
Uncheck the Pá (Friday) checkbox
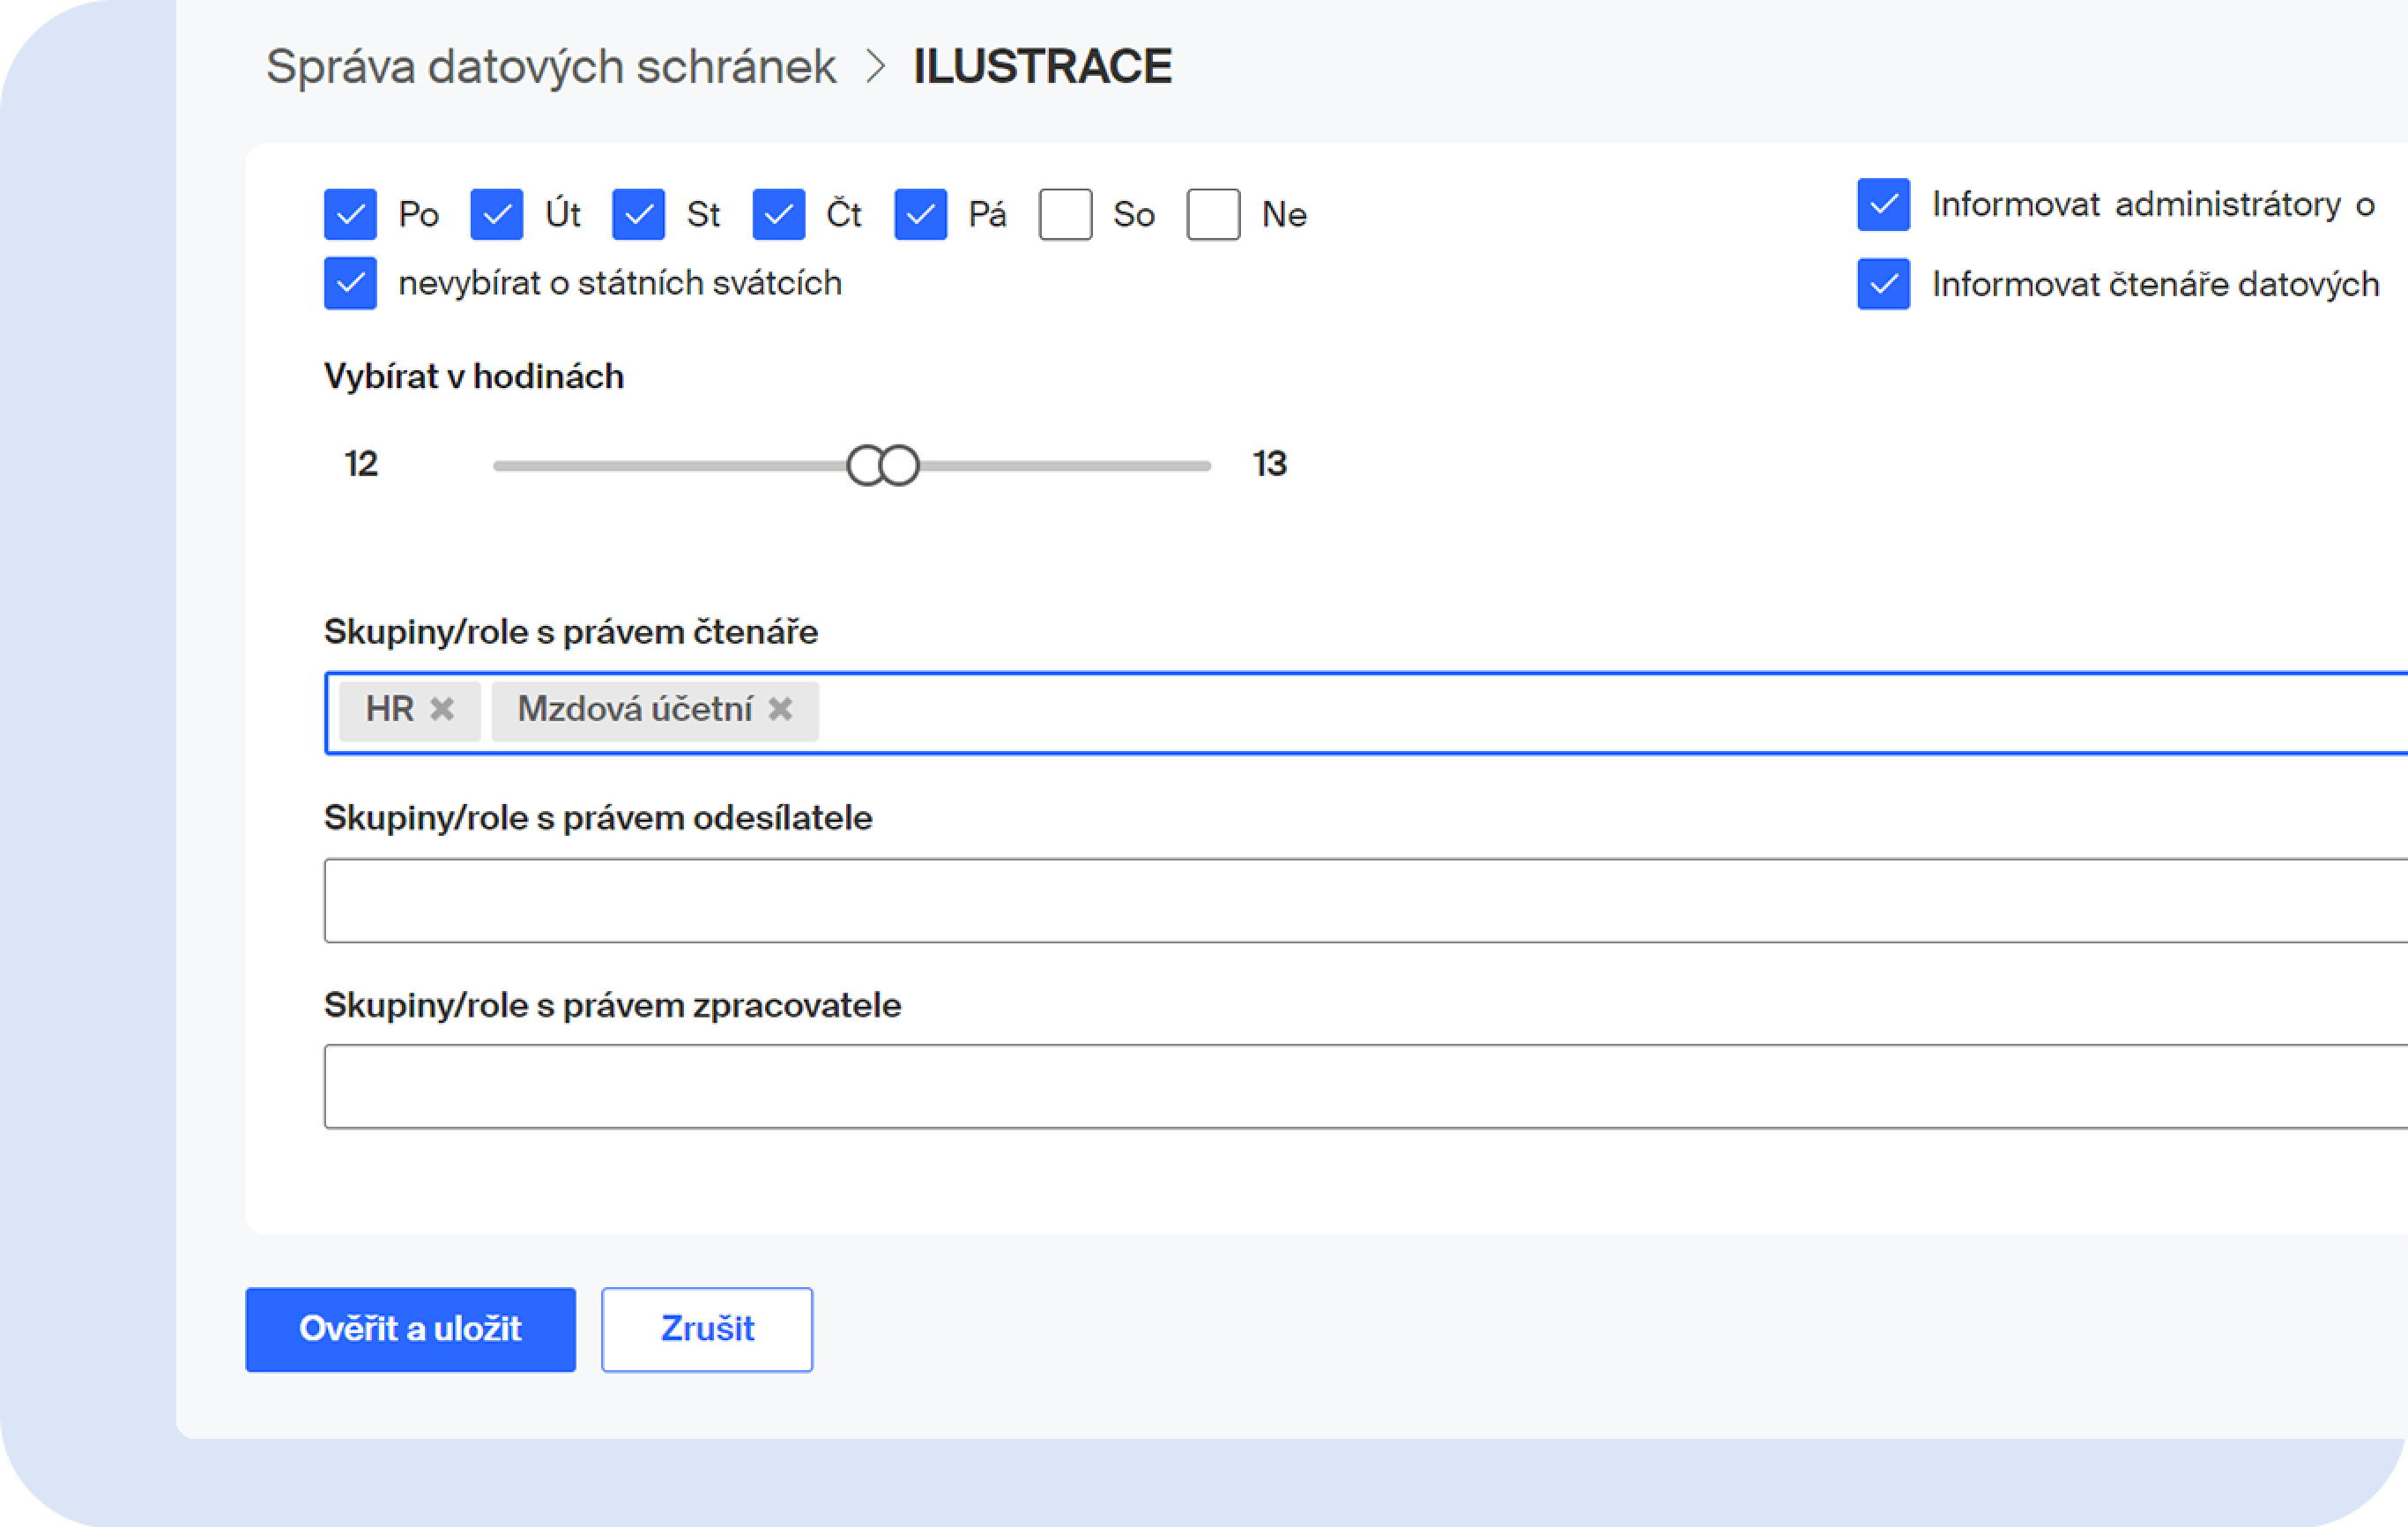click(x=921, y=214)
